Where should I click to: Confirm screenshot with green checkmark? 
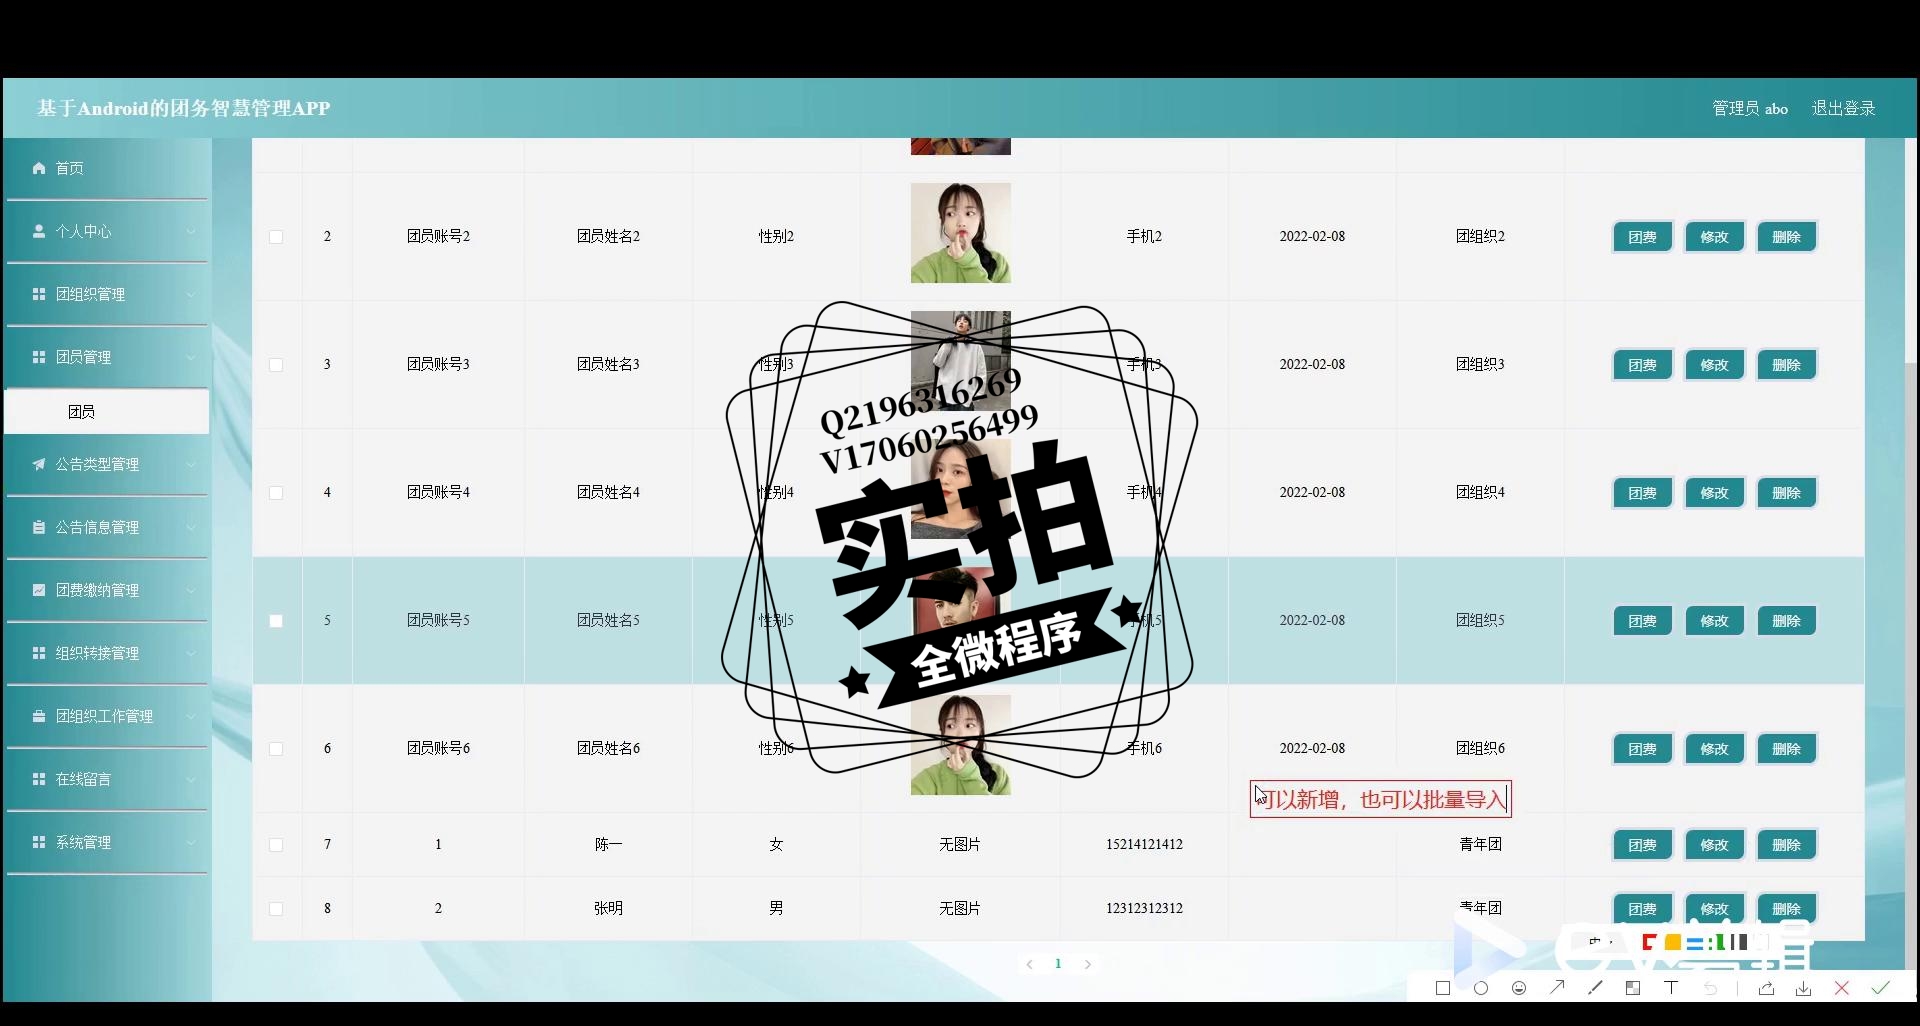[1880, 988]
